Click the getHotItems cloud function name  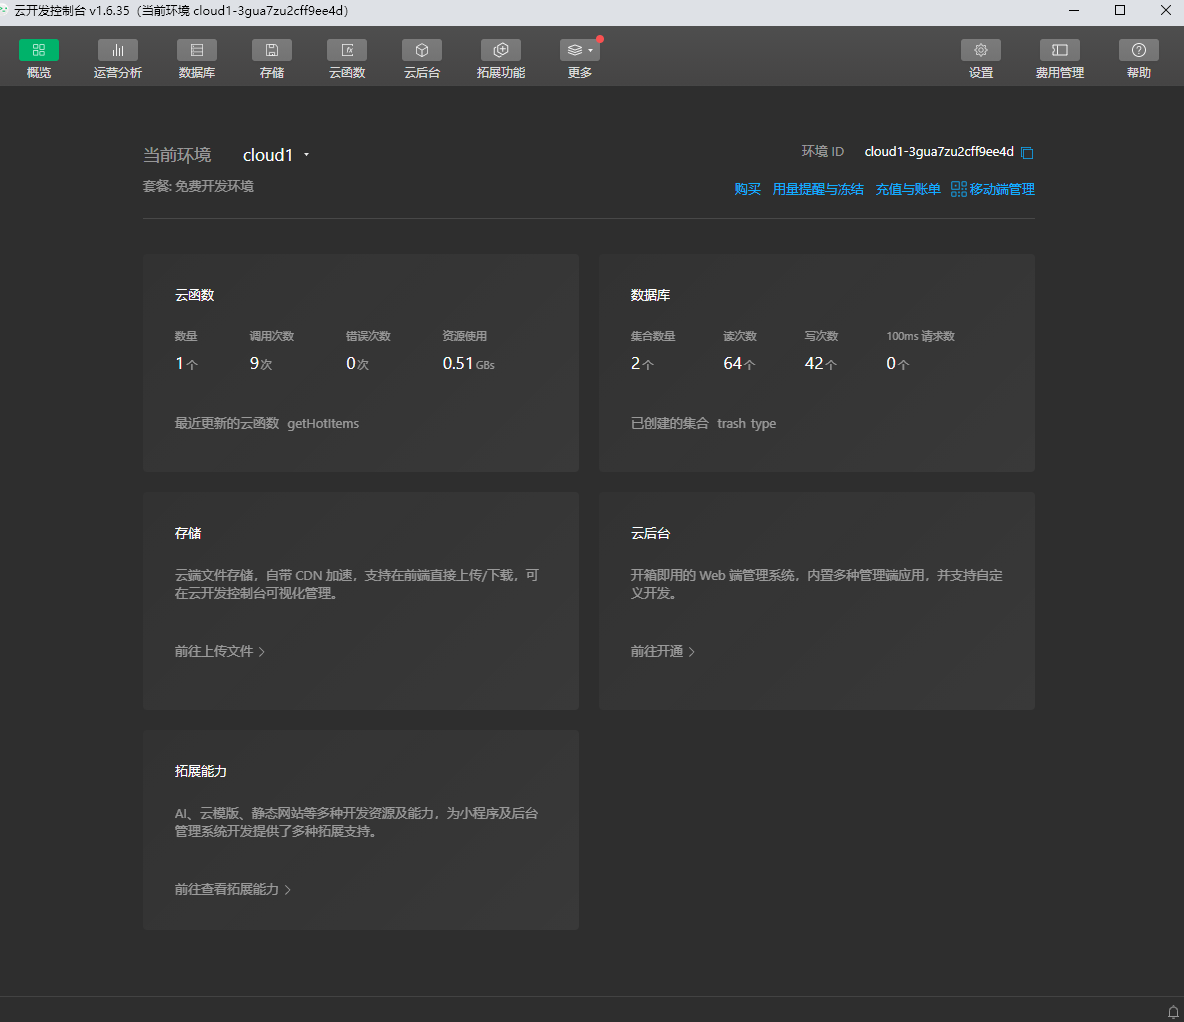(323, 423)
